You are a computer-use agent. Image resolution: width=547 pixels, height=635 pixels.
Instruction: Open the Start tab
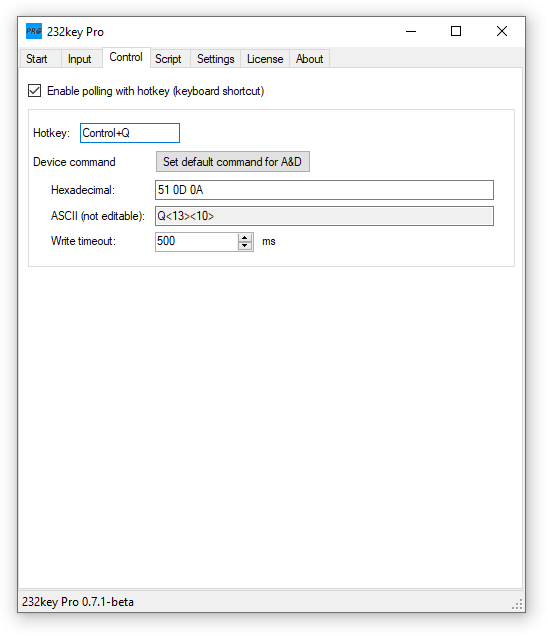click(40, 59)
